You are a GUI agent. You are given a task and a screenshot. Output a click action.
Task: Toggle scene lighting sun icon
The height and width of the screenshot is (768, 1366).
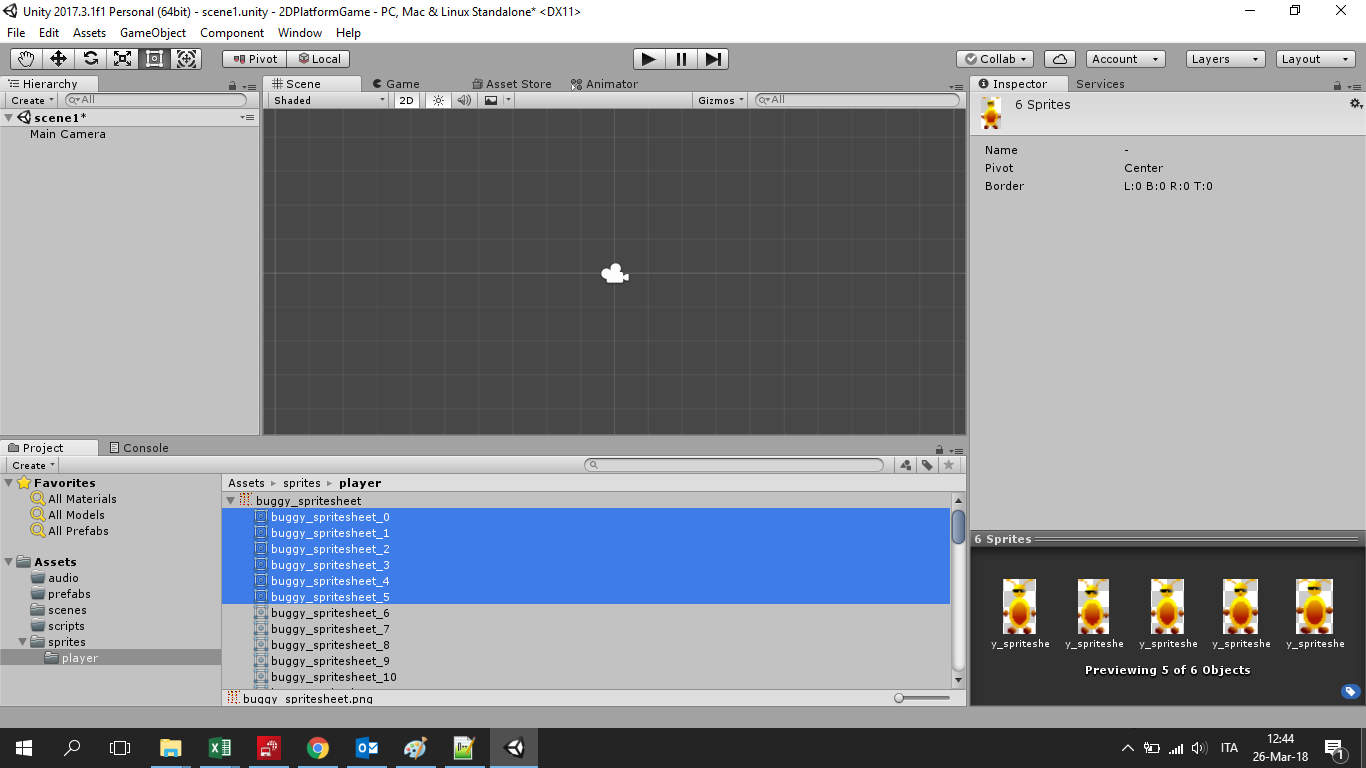point(438,100)
